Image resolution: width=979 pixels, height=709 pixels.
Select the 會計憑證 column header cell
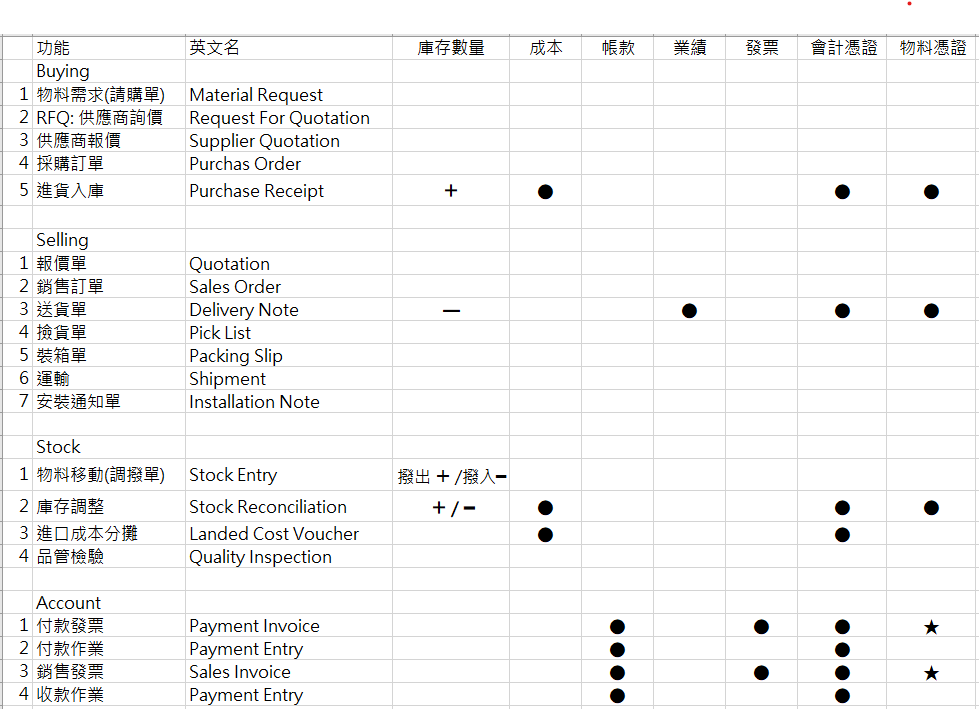pos(843,48)
